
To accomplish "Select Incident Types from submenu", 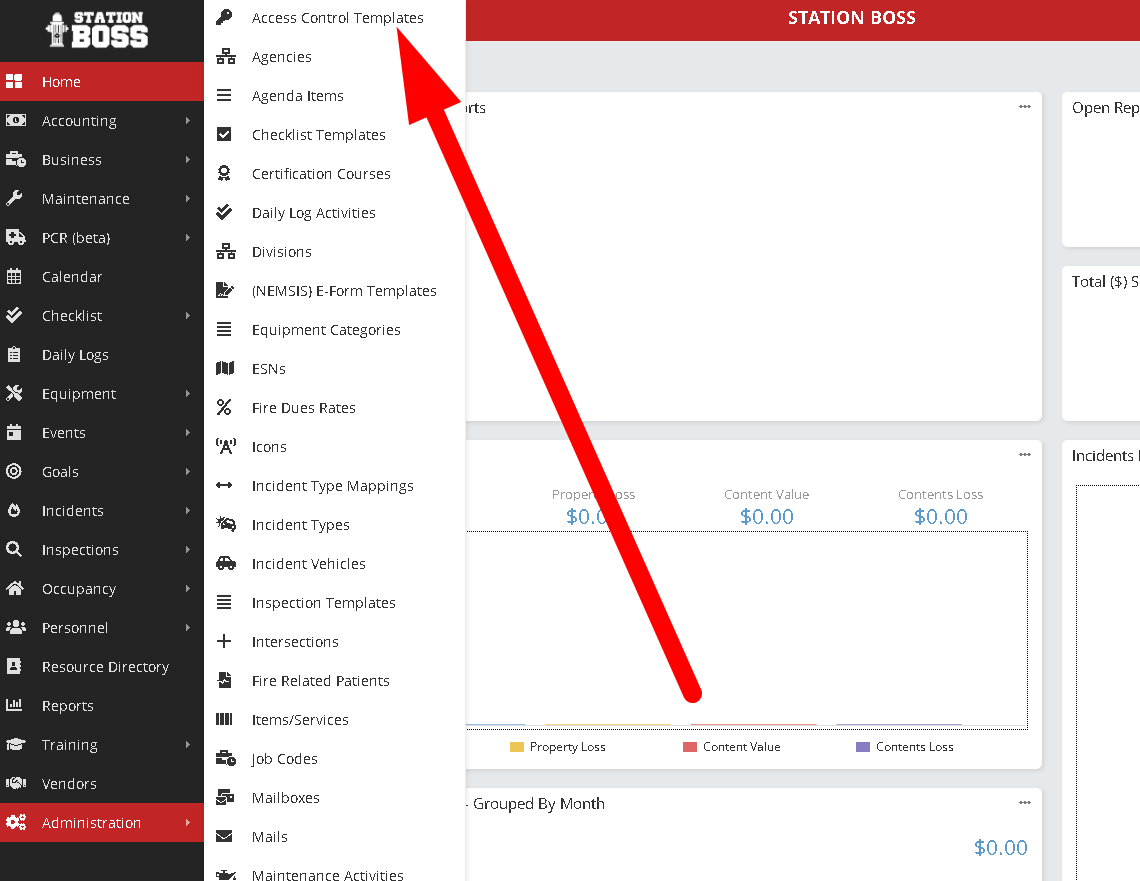I will coord(300,525).
